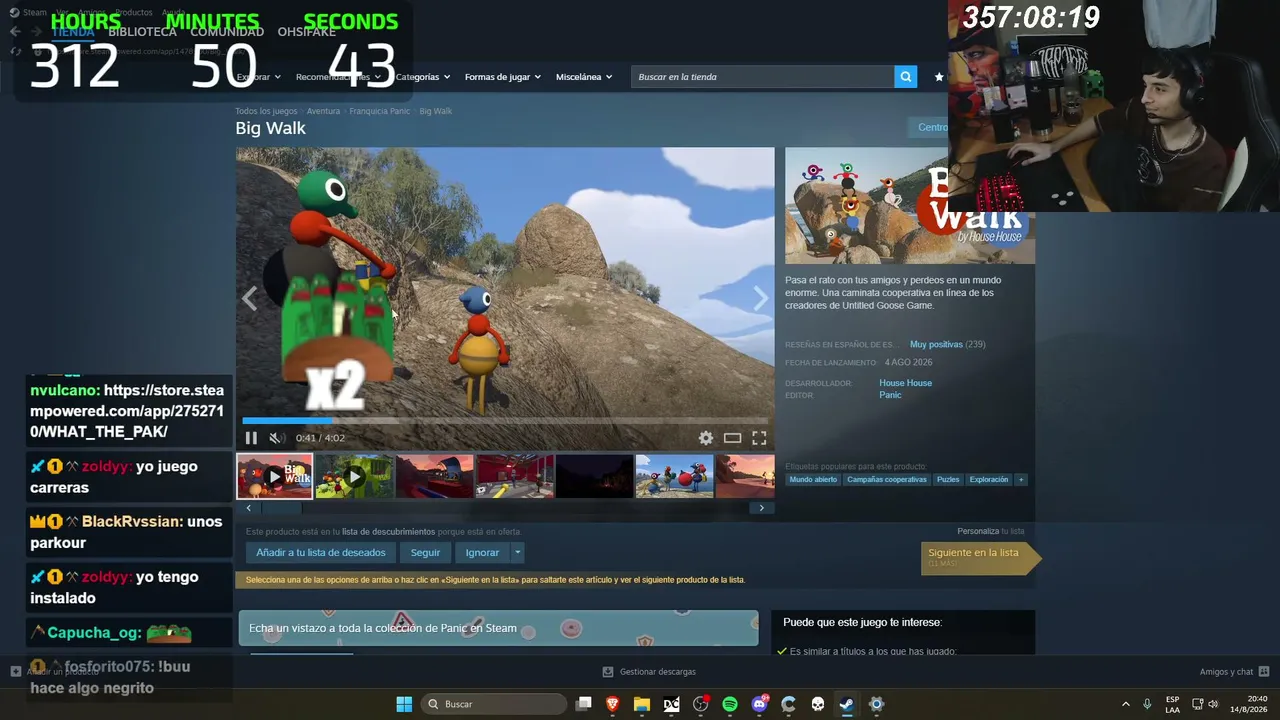Open the Franquicia Panic breadcrumb
This screenshot has height=720, width=1280.
379,111
